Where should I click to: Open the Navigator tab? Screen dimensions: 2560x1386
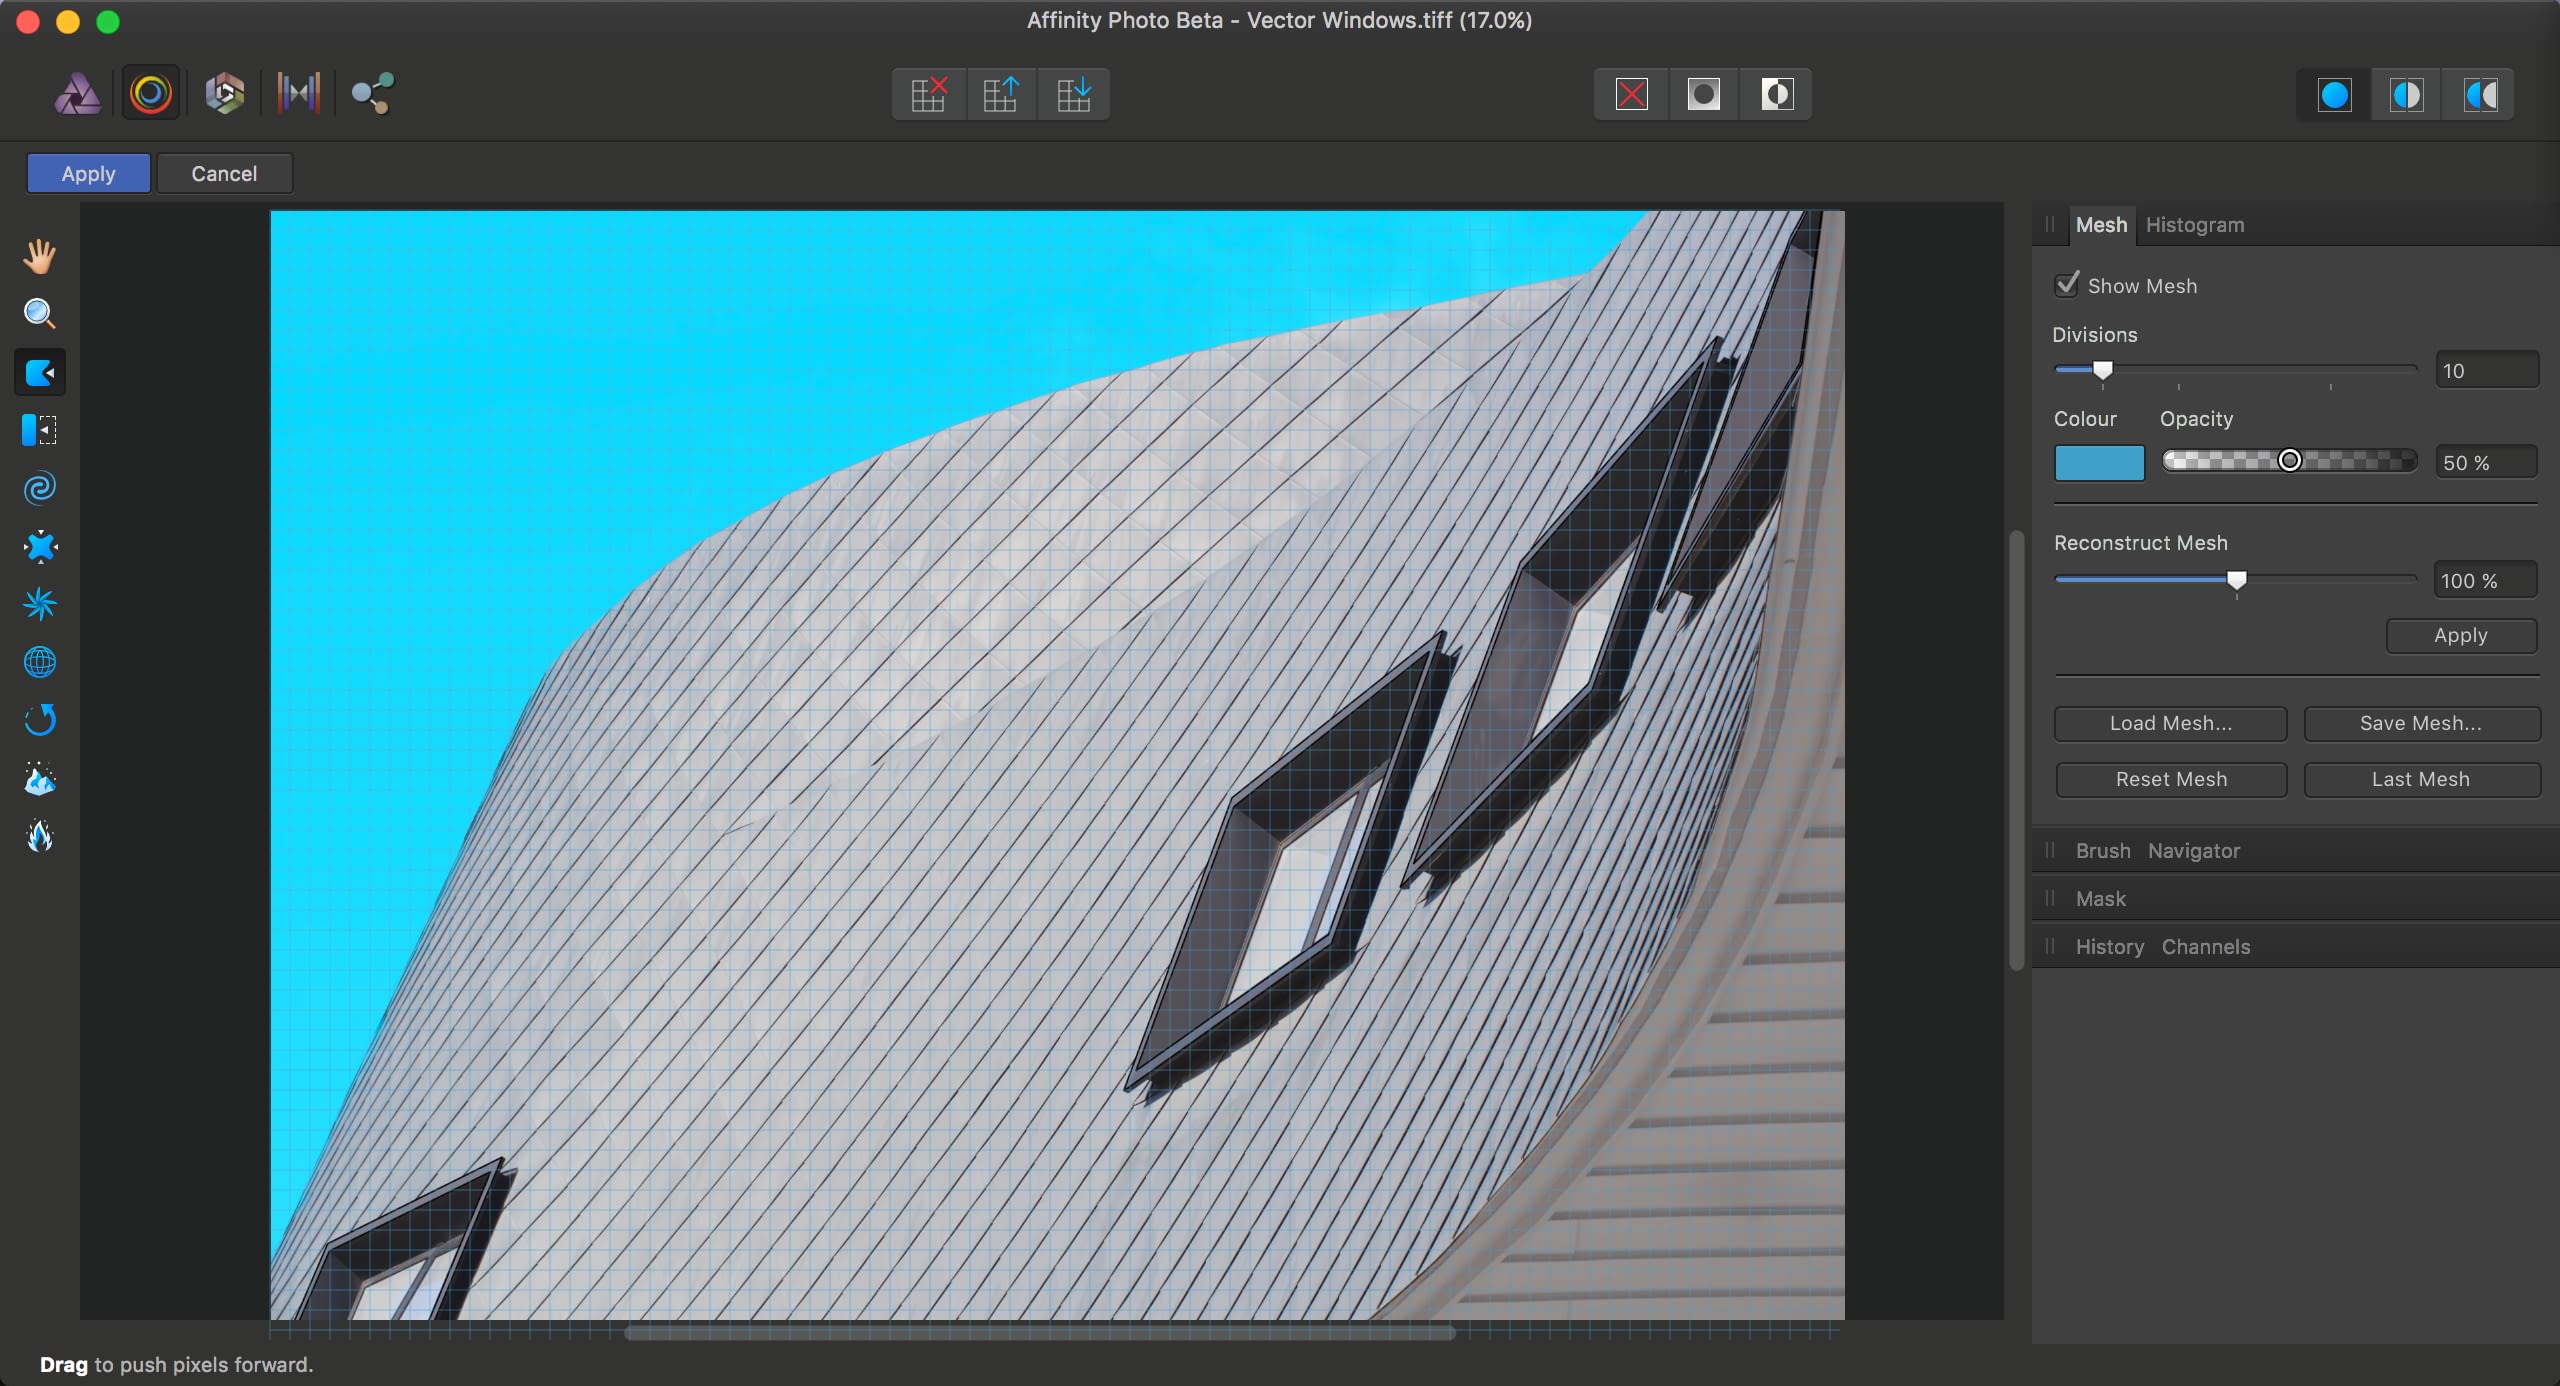pyautogui.click(x=2193, y=851)
